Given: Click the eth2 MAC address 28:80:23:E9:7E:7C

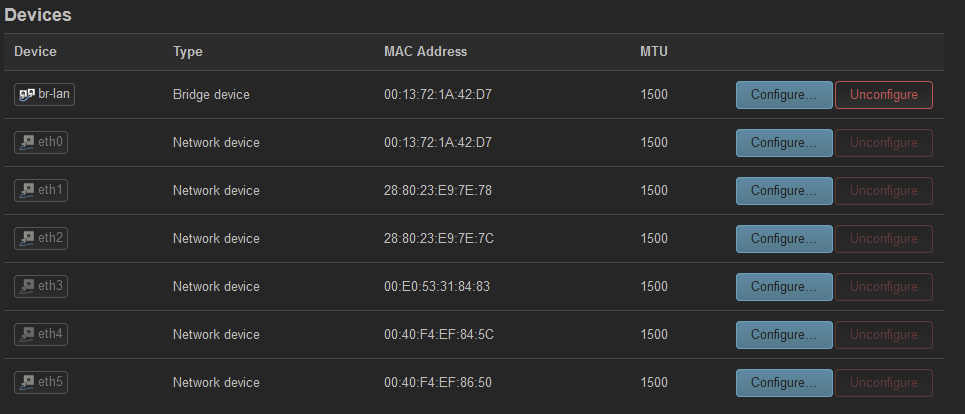Looking at the screenshot, I should tap(439, 239).
